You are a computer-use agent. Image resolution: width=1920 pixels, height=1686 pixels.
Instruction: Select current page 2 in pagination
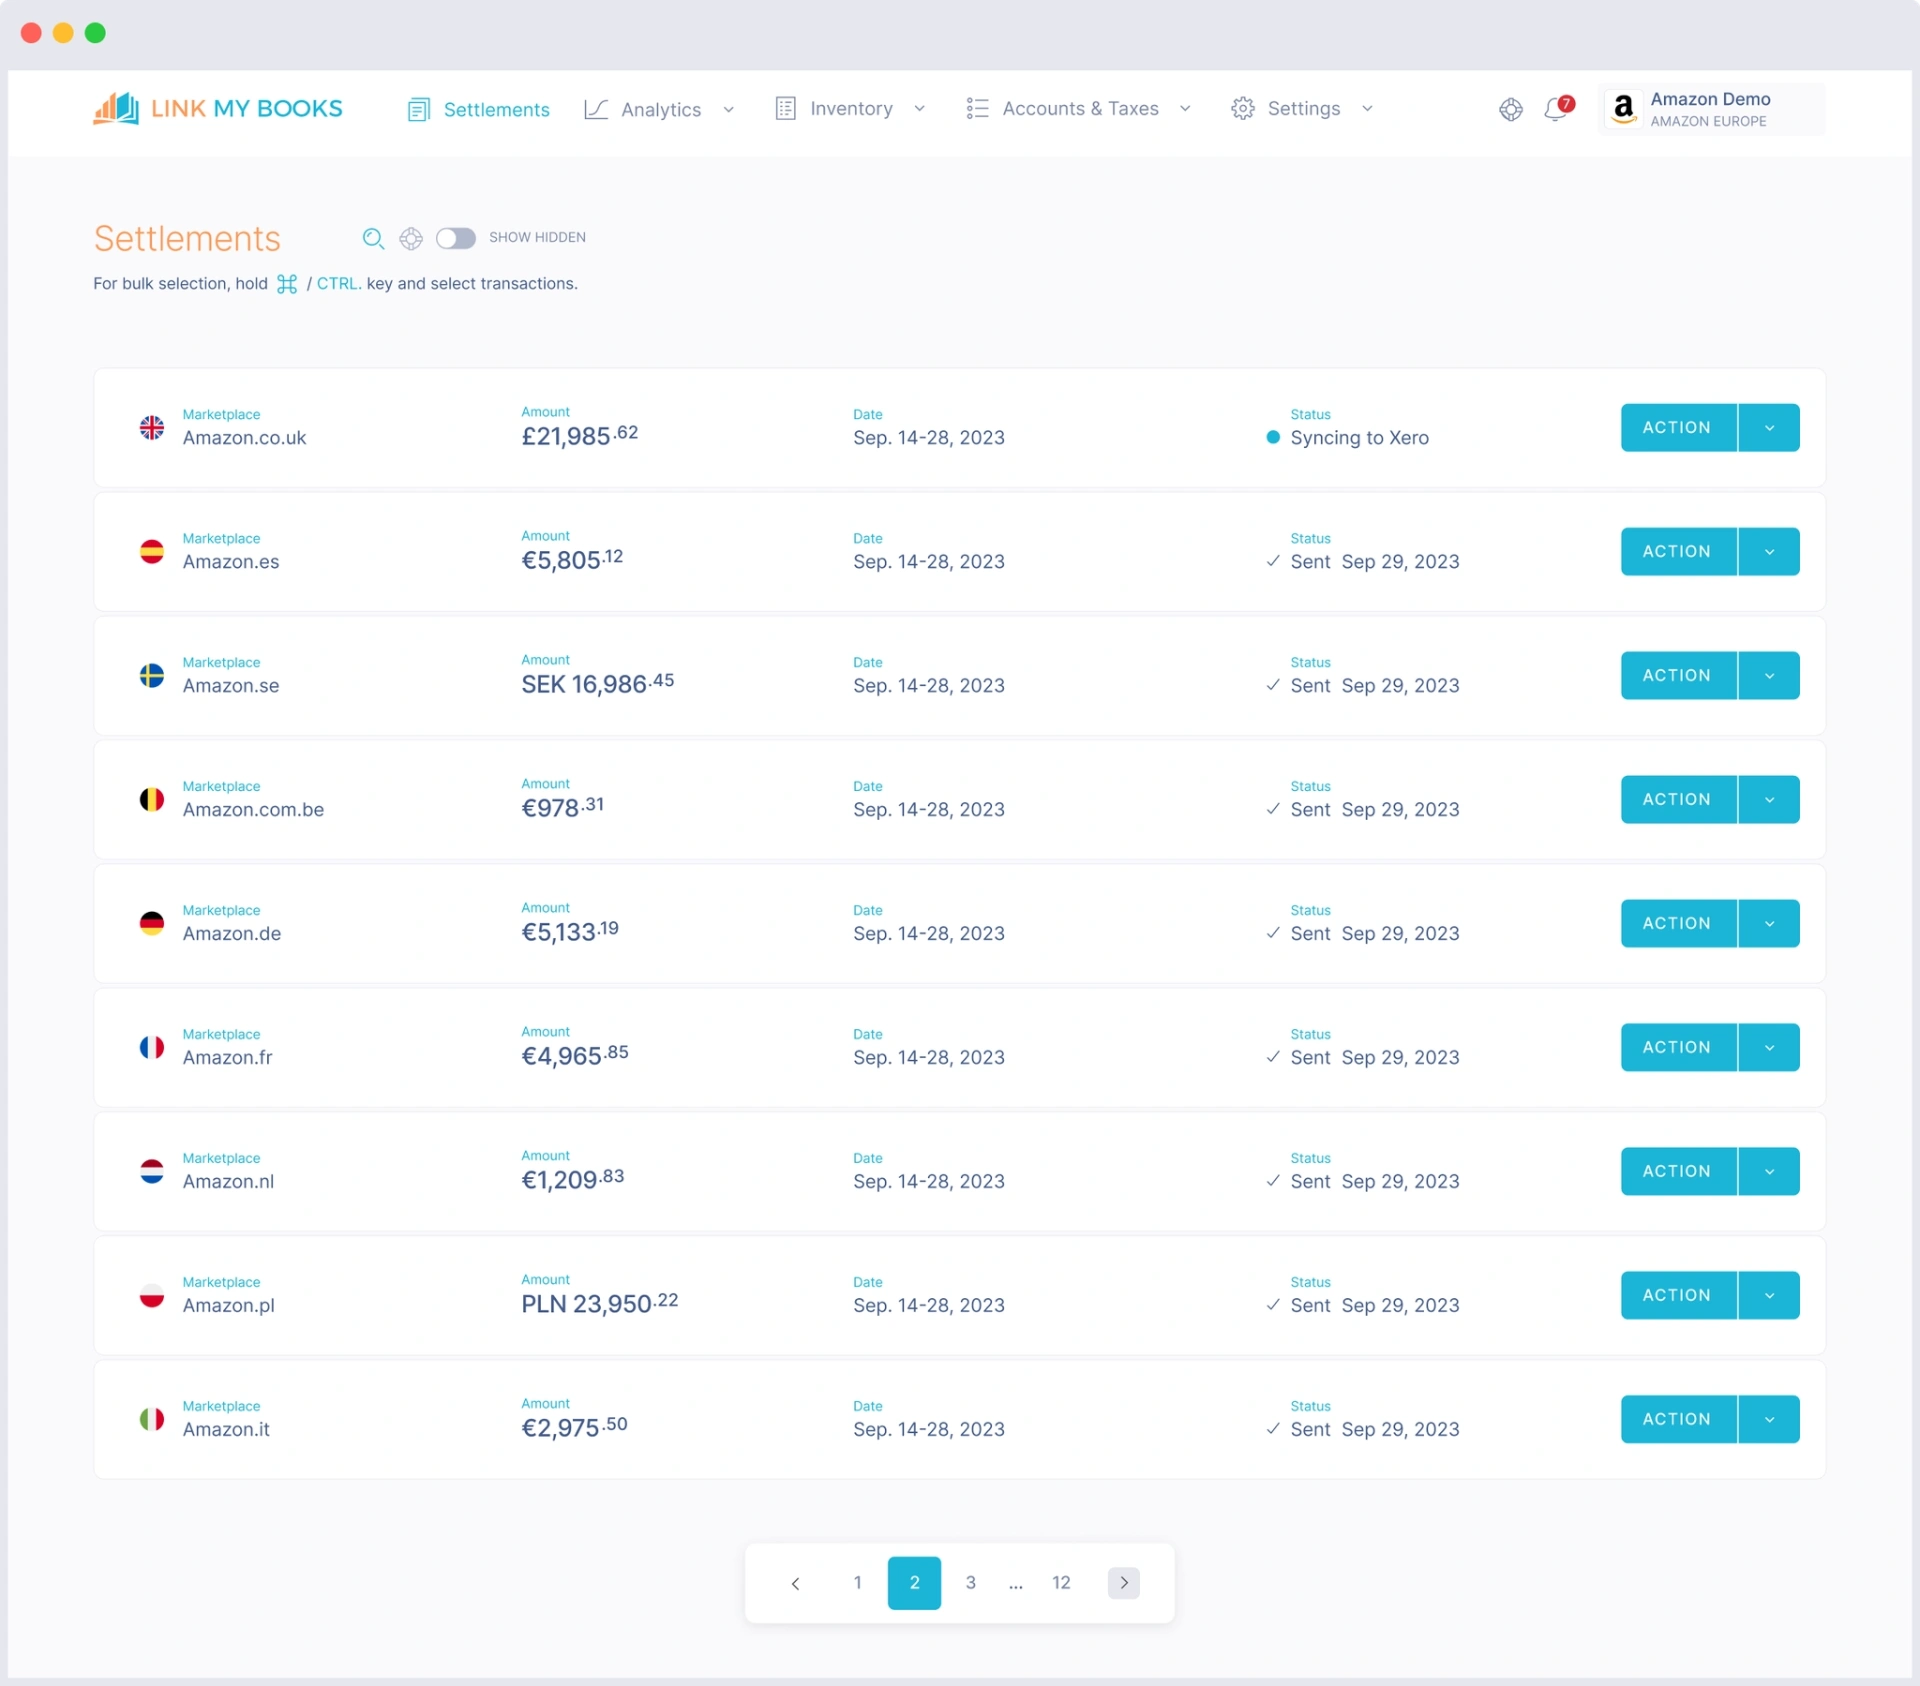click(x=914, y=1584)
